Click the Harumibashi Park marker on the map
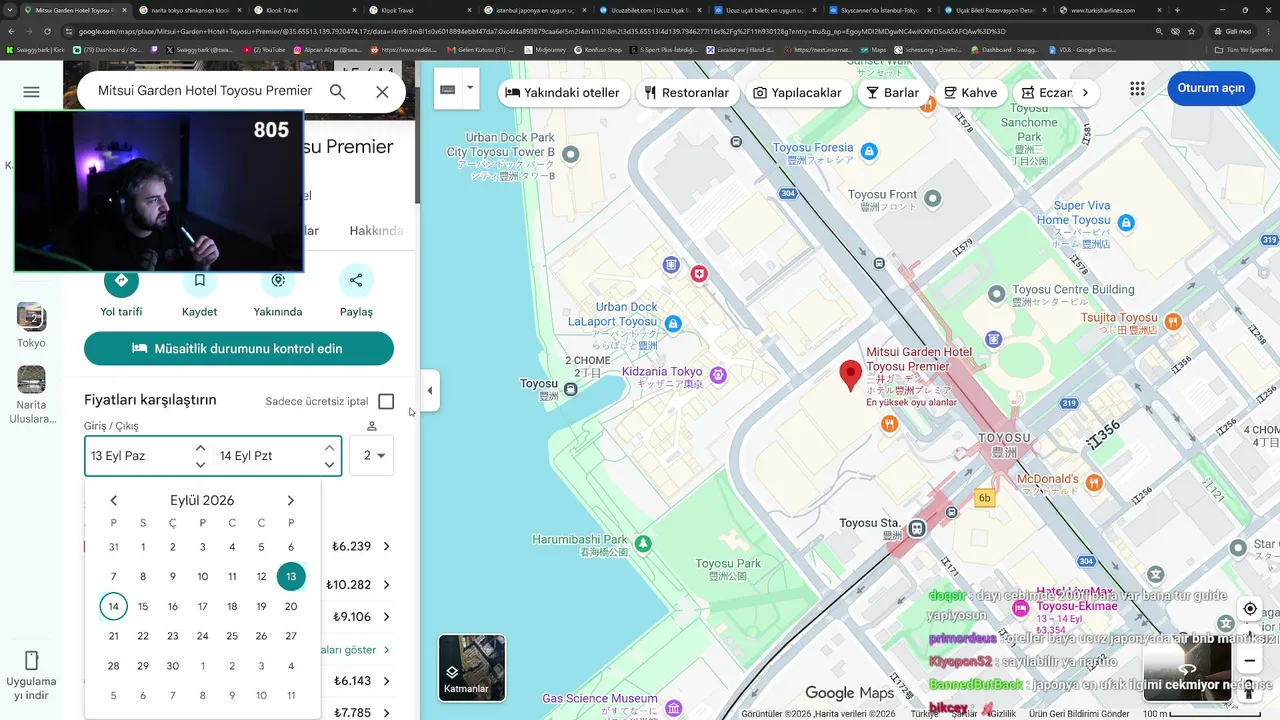The image size is (1280, 720). [x=643, y=544]
